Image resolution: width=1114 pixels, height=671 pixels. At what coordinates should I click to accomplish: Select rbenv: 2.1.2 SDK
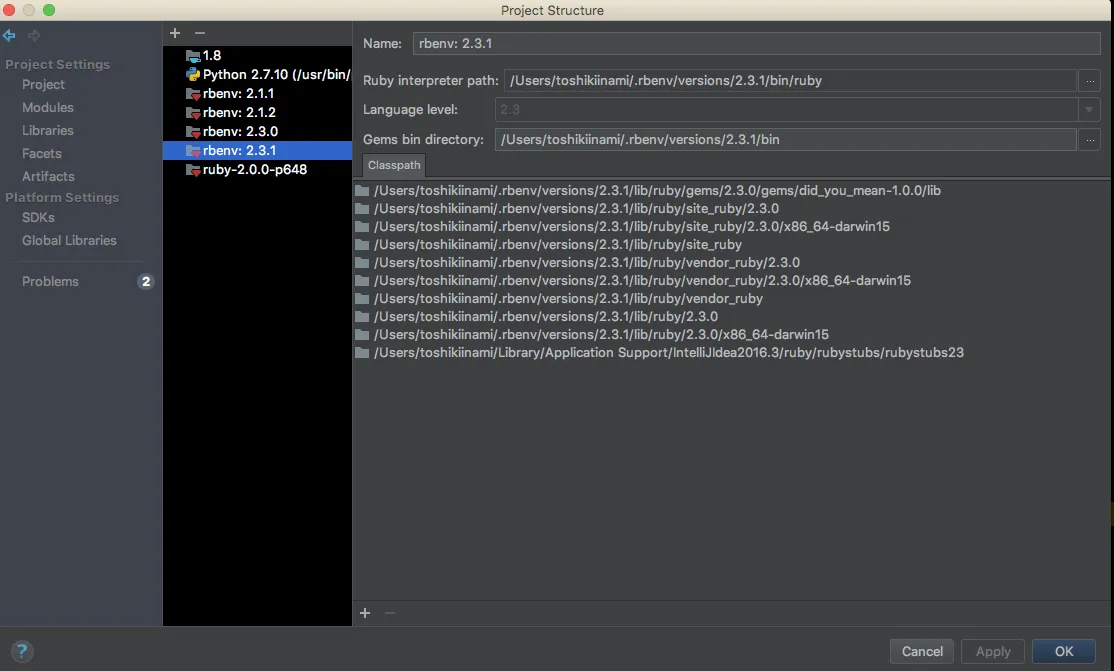click(257, 112)
